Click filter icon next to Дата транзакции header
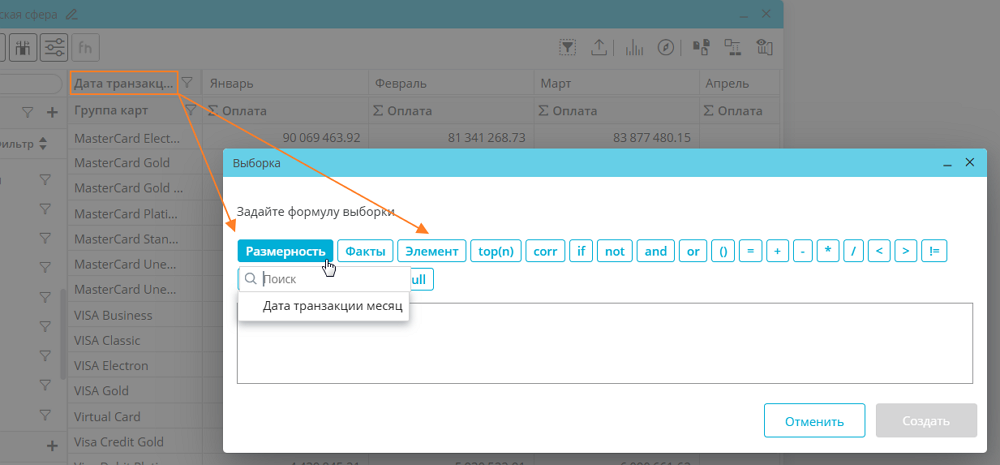This screenshot has height=465, width=1000. pos(187,84)
